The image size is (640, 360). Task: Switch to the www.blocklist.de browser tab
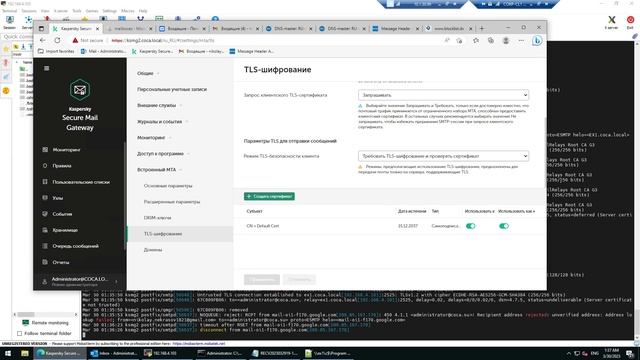449,29
